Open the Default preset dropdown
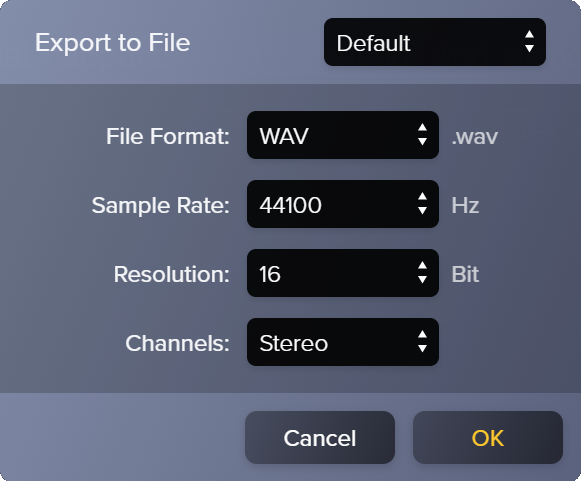Viewport: 581px width, 481px height. [x=435, y=42]
